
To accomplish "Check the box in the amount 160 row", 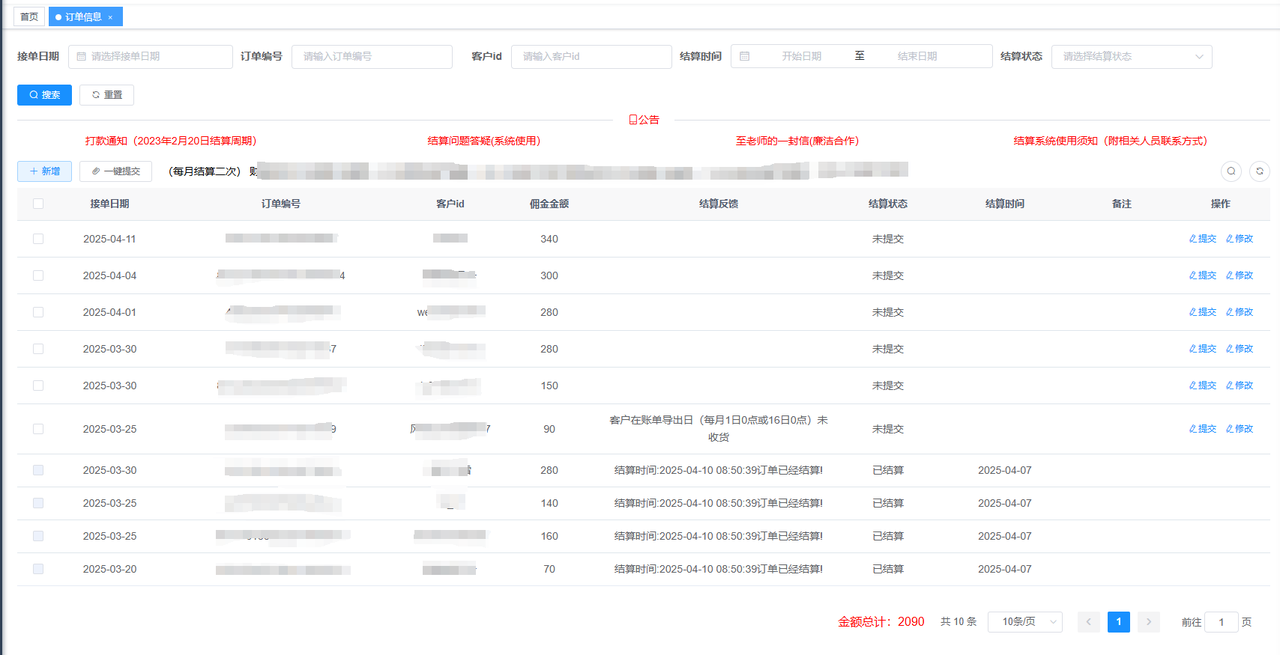I will click(38, 536).
